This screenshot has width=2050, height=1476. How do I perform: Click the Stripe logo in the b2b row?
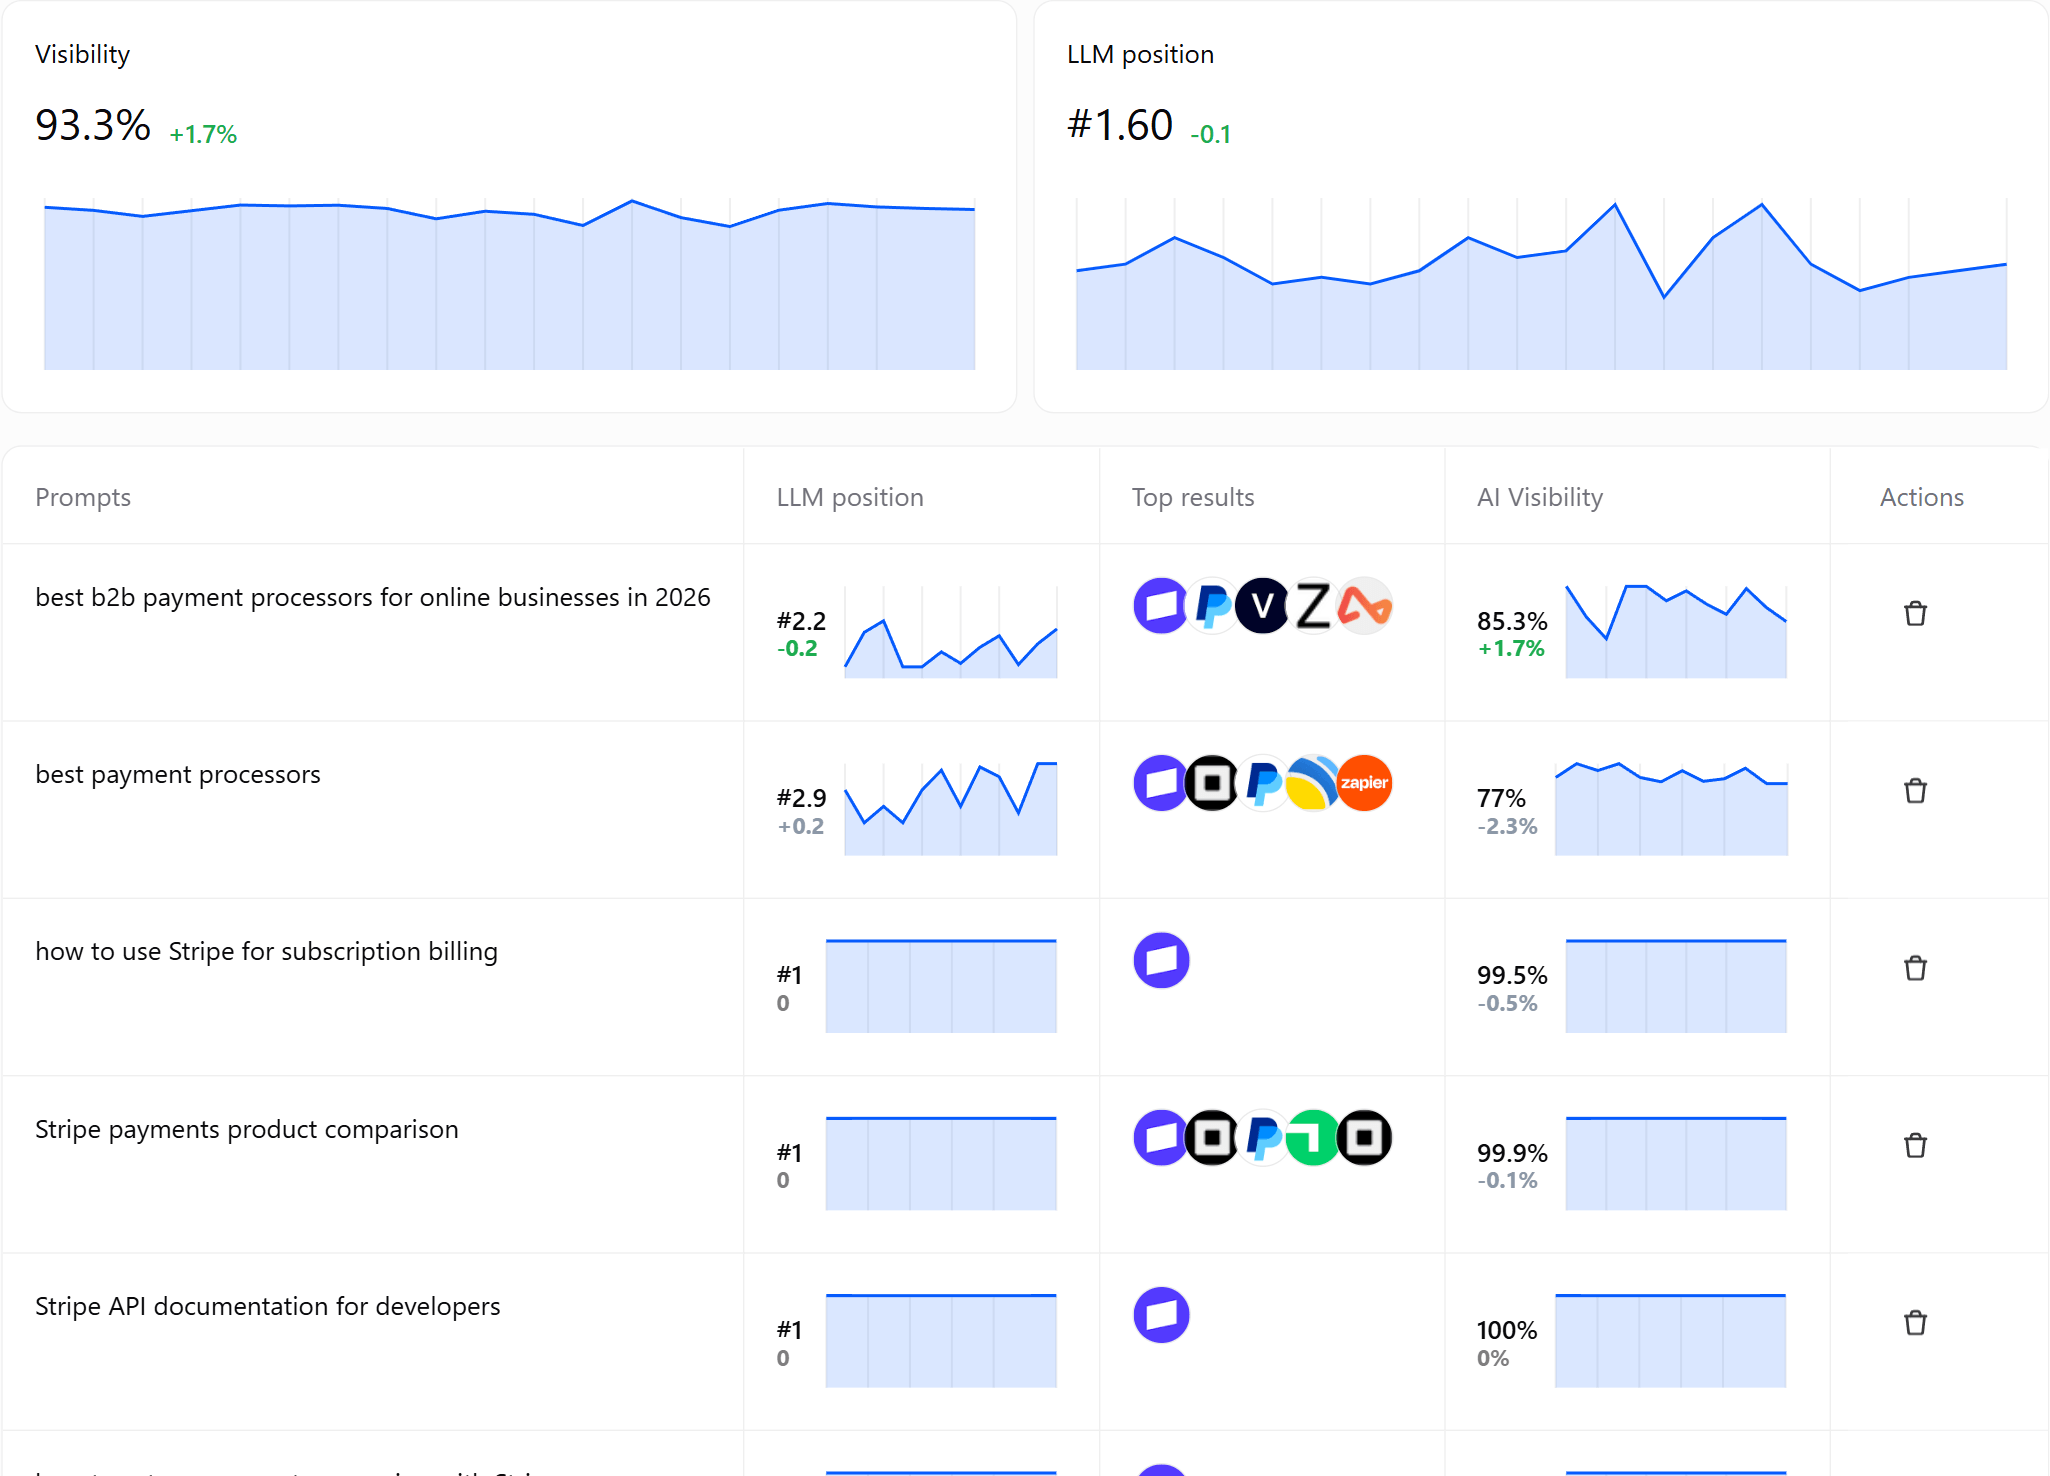tap(1161, 606)
